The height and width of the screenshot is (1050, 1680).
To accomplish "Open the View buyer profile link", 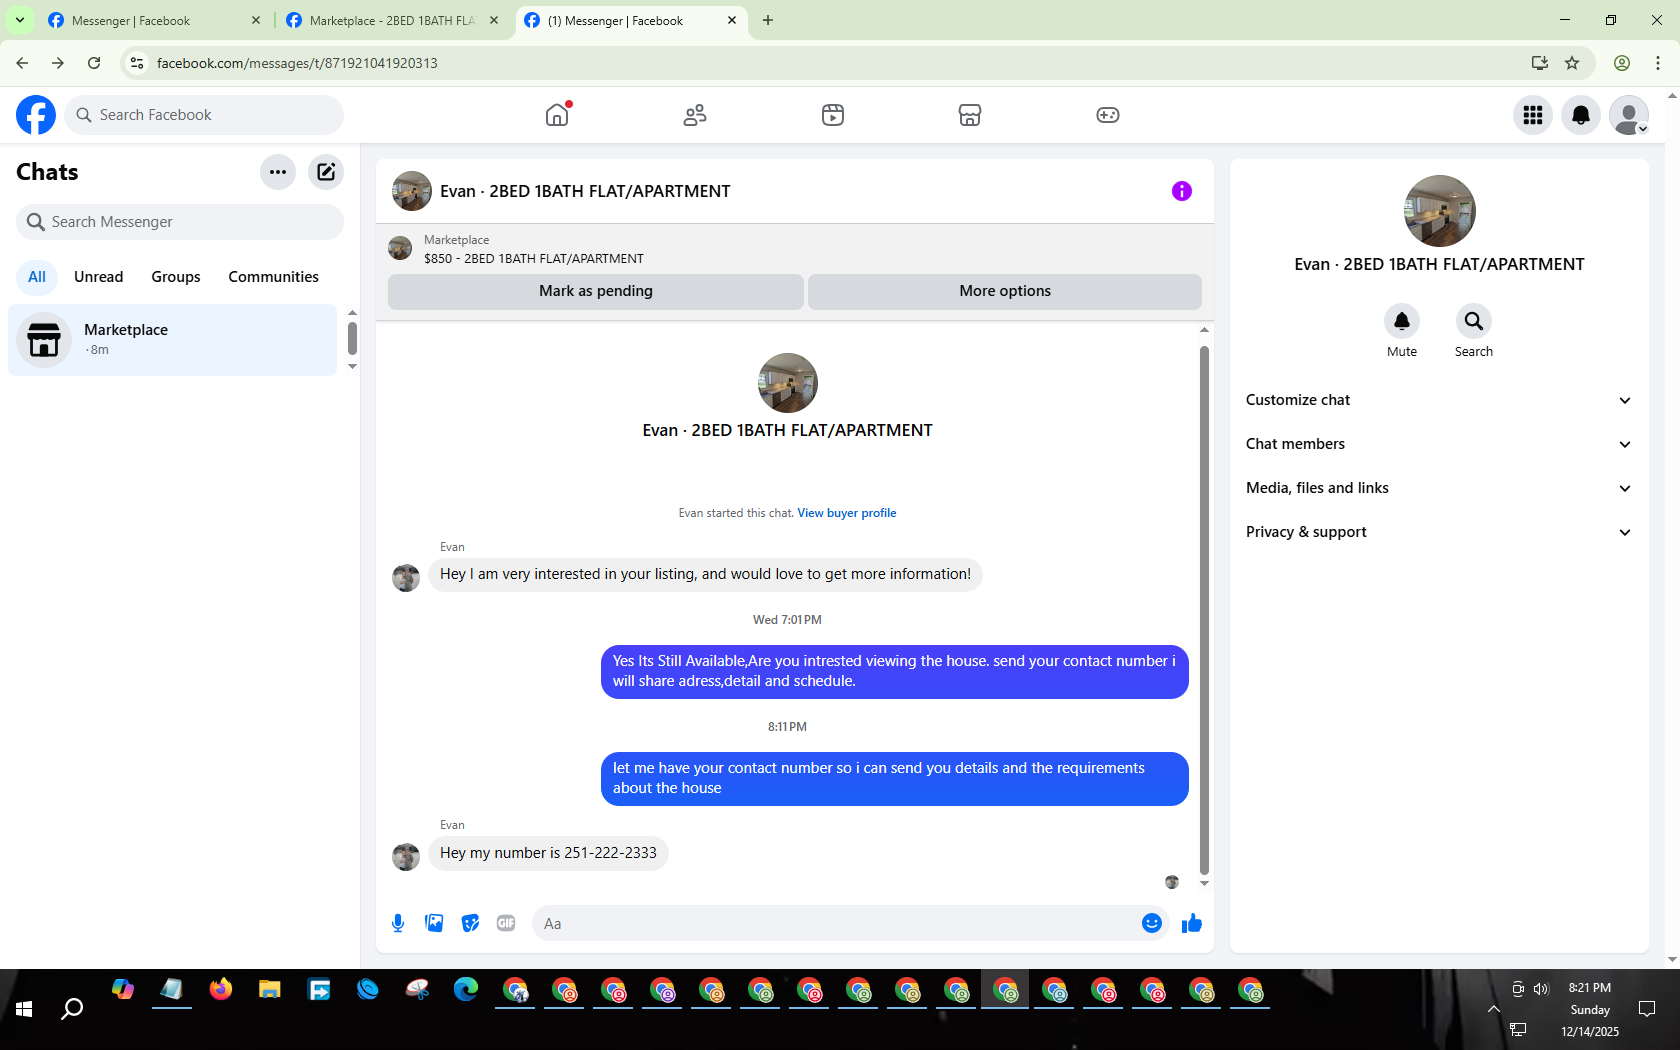I will (847, 513).
